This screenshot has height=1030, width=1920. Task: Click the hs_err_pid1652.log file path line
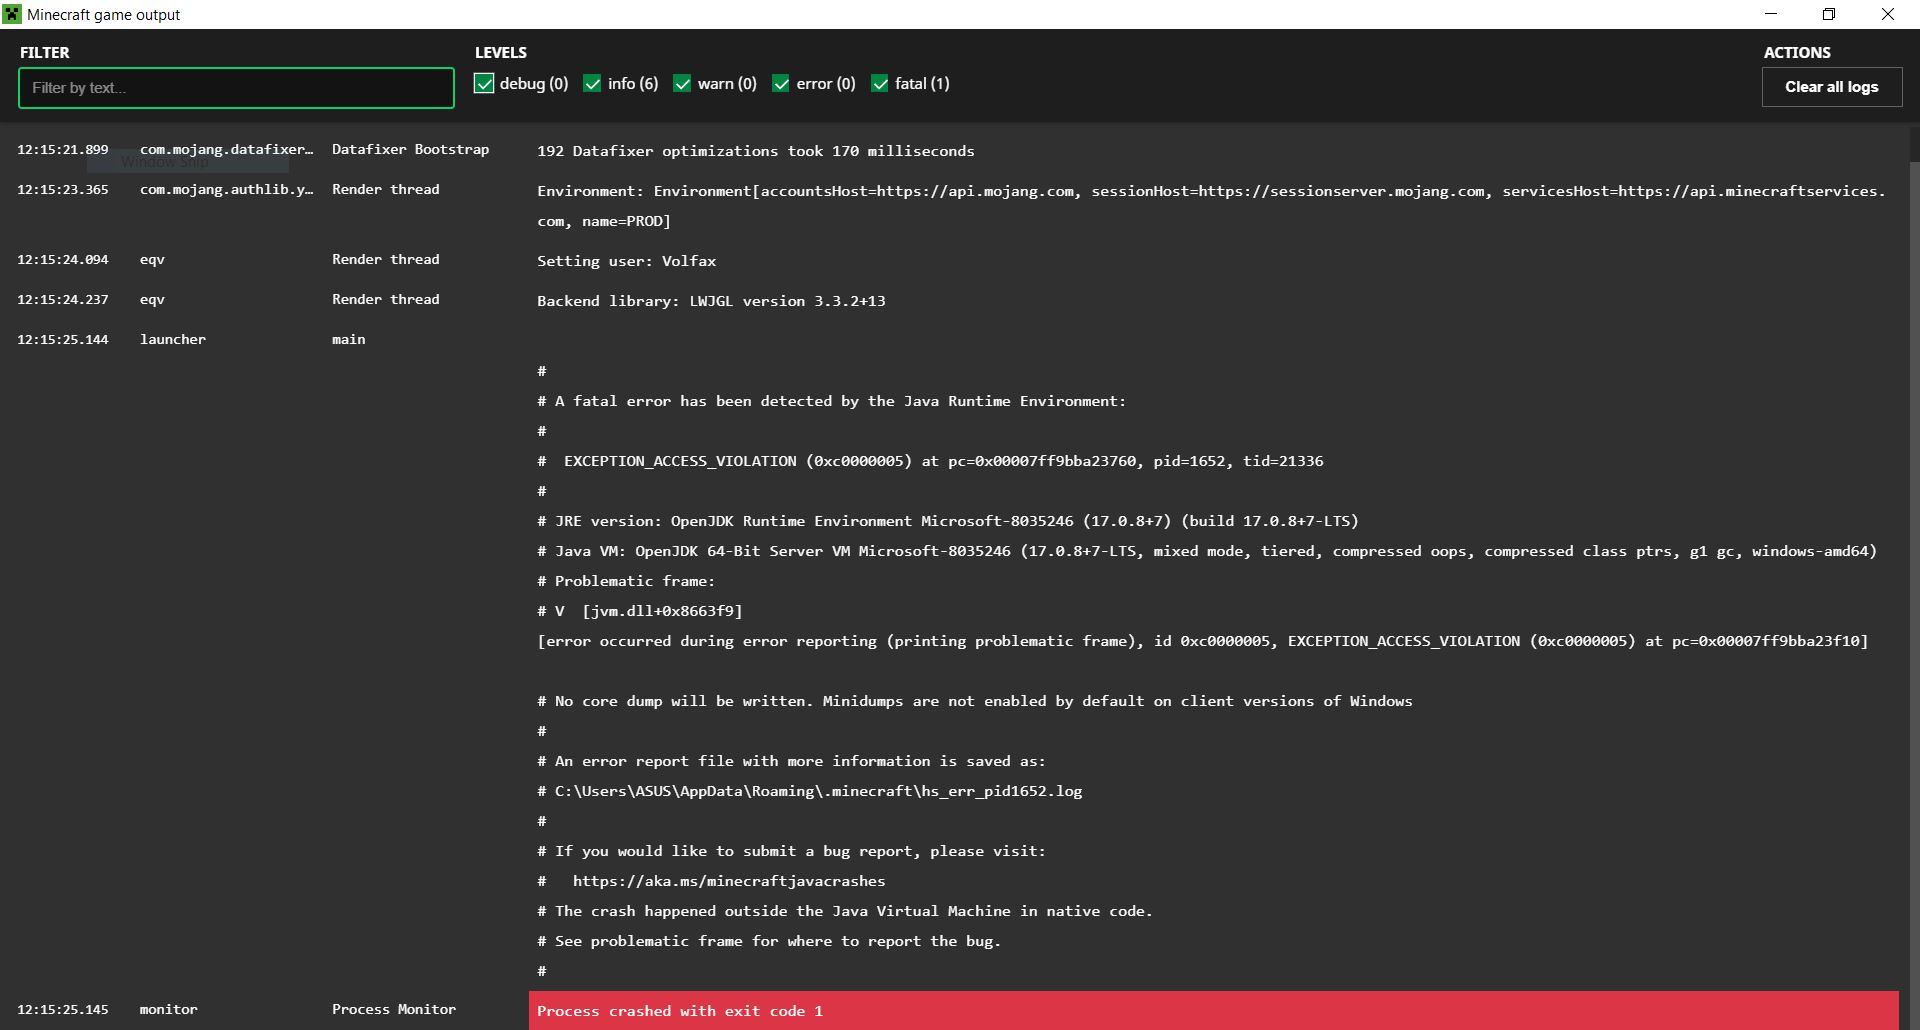810,791
